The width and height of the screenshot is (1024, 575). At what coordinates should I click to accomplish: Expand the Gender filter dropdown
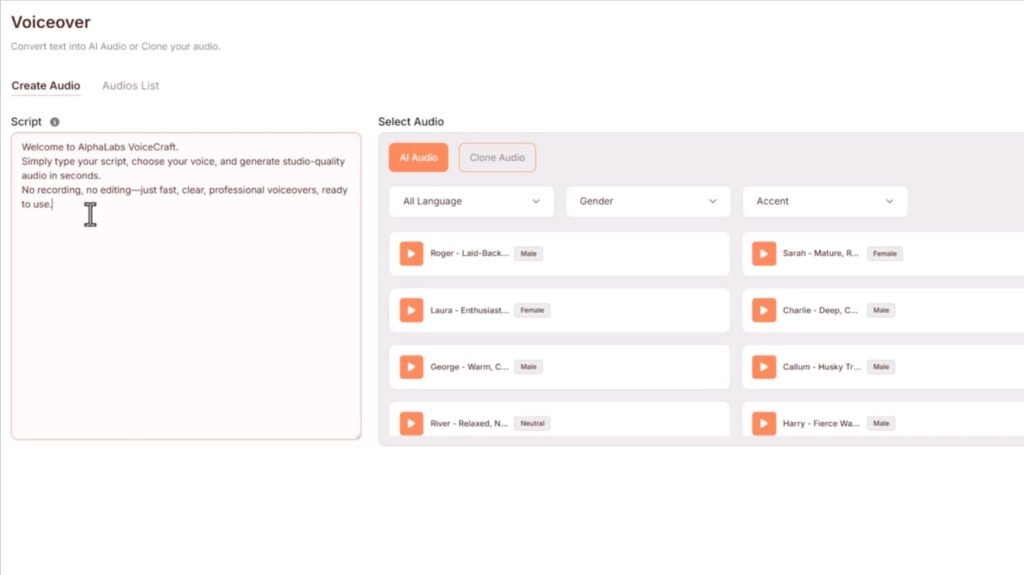tap(647, 201)
